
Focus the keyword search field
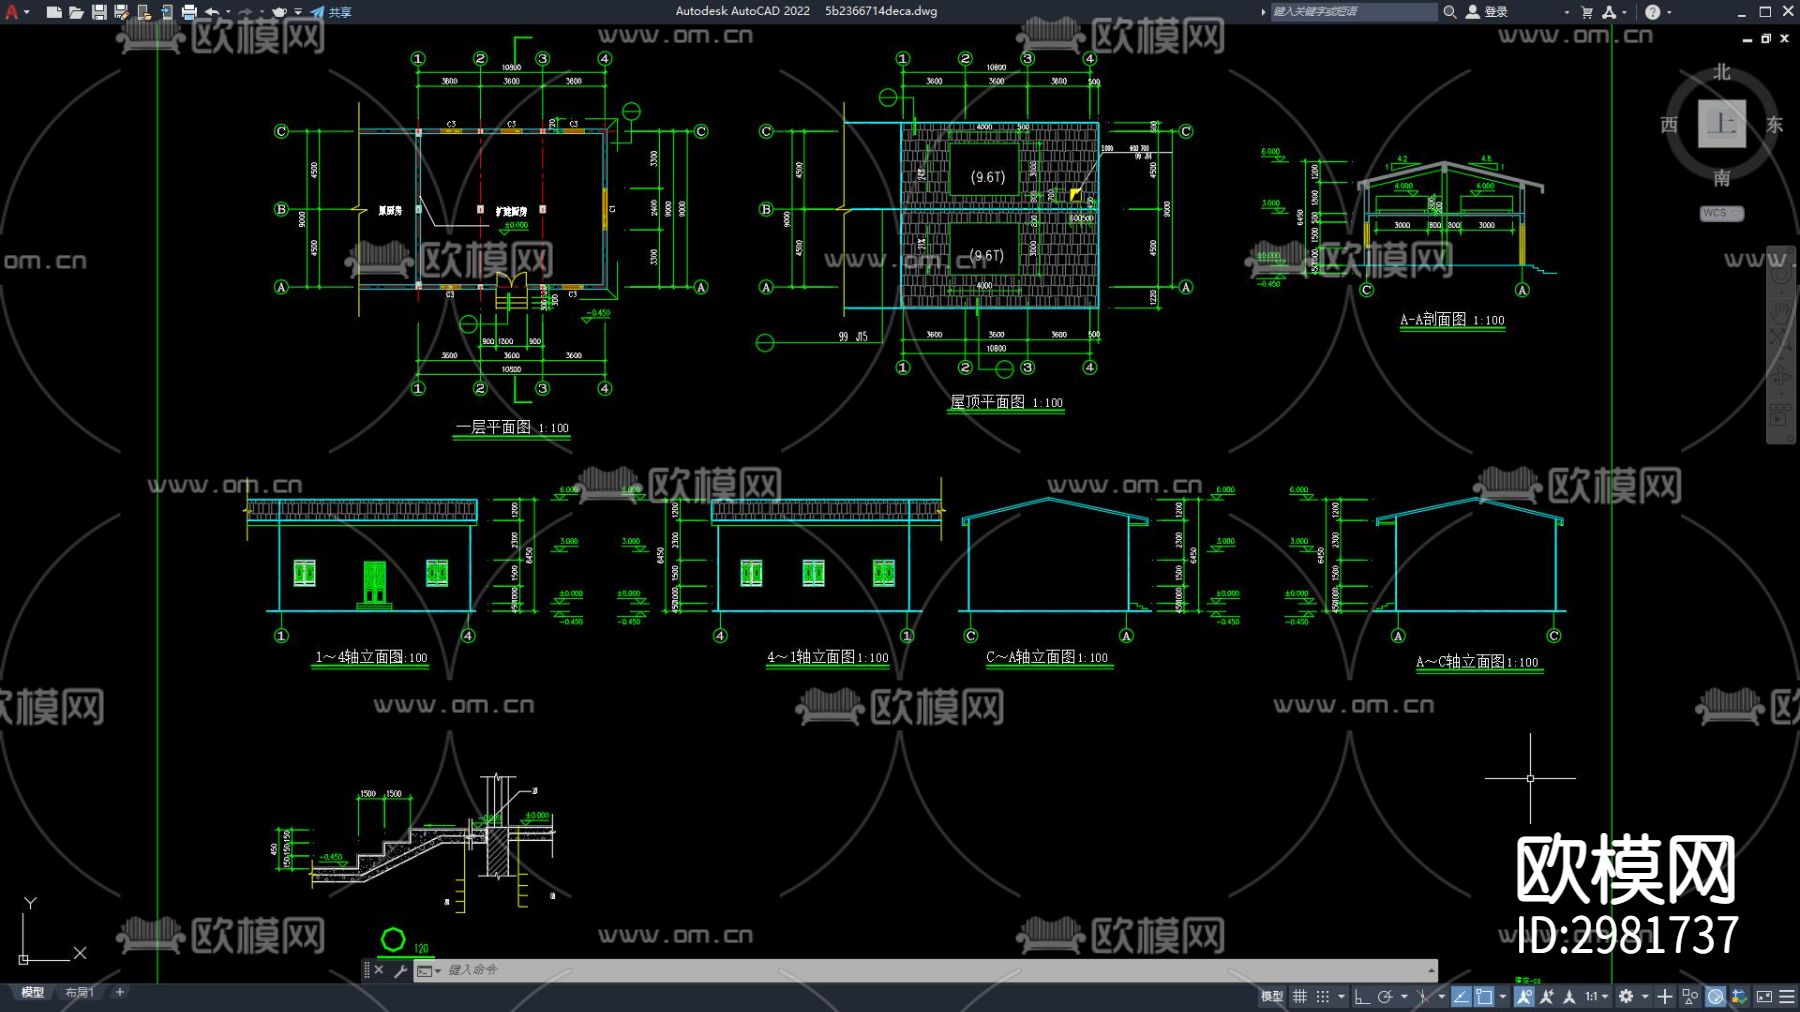1353,12
